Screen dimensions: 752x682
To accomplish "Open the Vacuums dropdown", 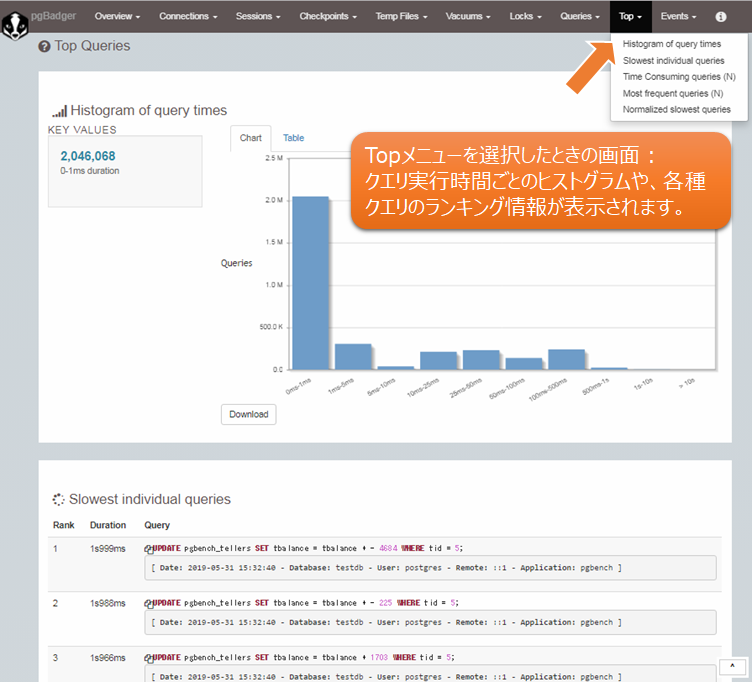I will click(x=468, y=16).
